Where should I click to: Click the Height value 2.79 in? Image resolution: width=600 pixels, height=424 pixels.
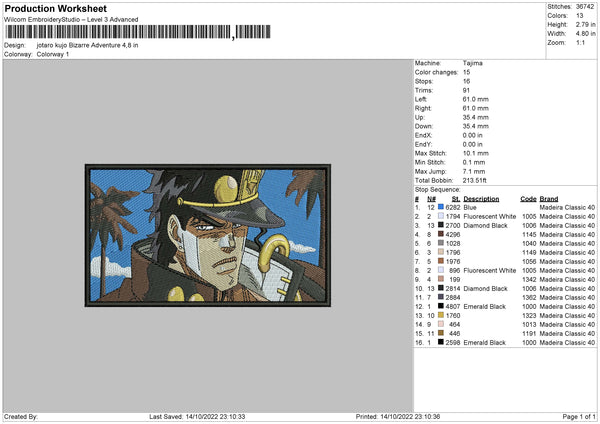tap(585, 24)
